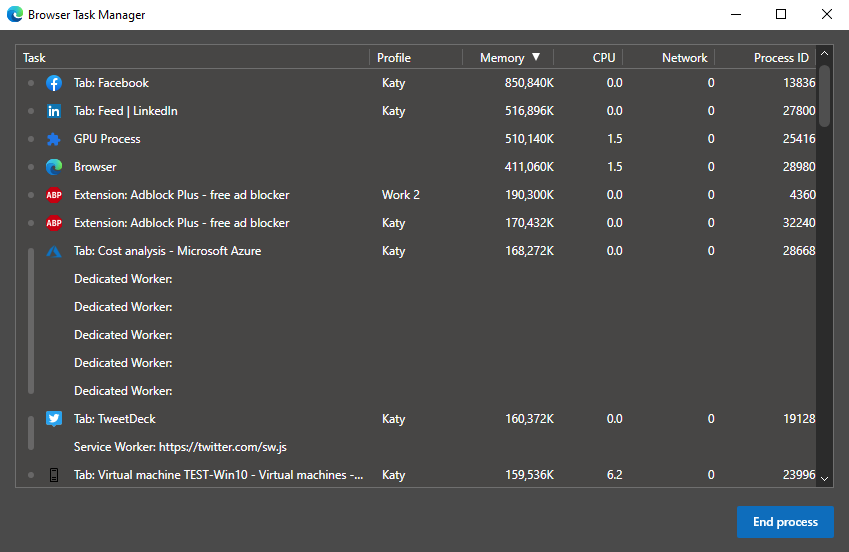Click the Edge Browser process icon
The width and height of the screenshot is (849, 552).
pyautogui.click(x=54, y=167)
